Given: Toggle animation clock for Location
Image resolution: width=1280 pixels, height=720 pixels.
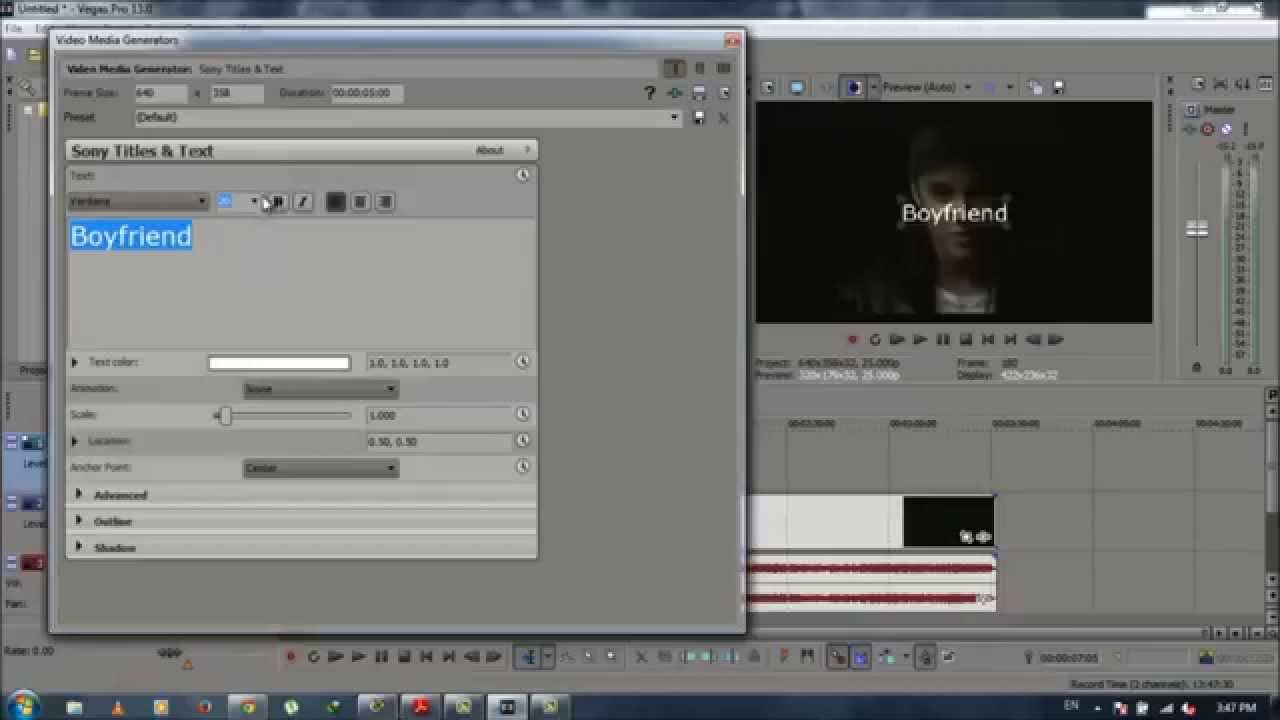Looking at the screenshot, I should [x=523, y=440].
